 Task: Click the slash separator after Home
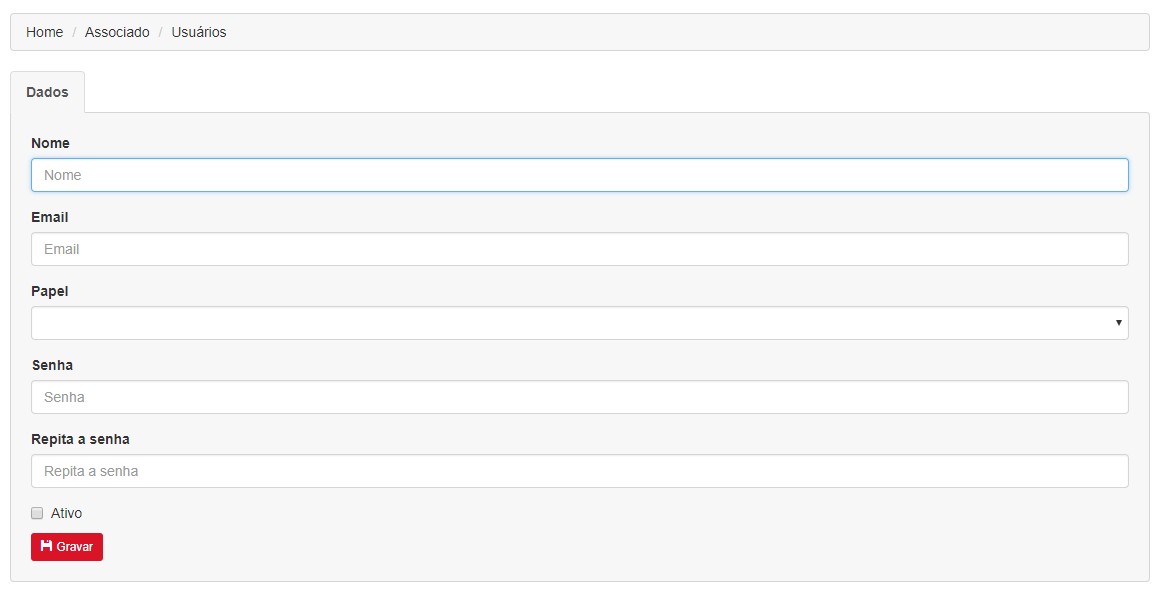tap(74, 32)
